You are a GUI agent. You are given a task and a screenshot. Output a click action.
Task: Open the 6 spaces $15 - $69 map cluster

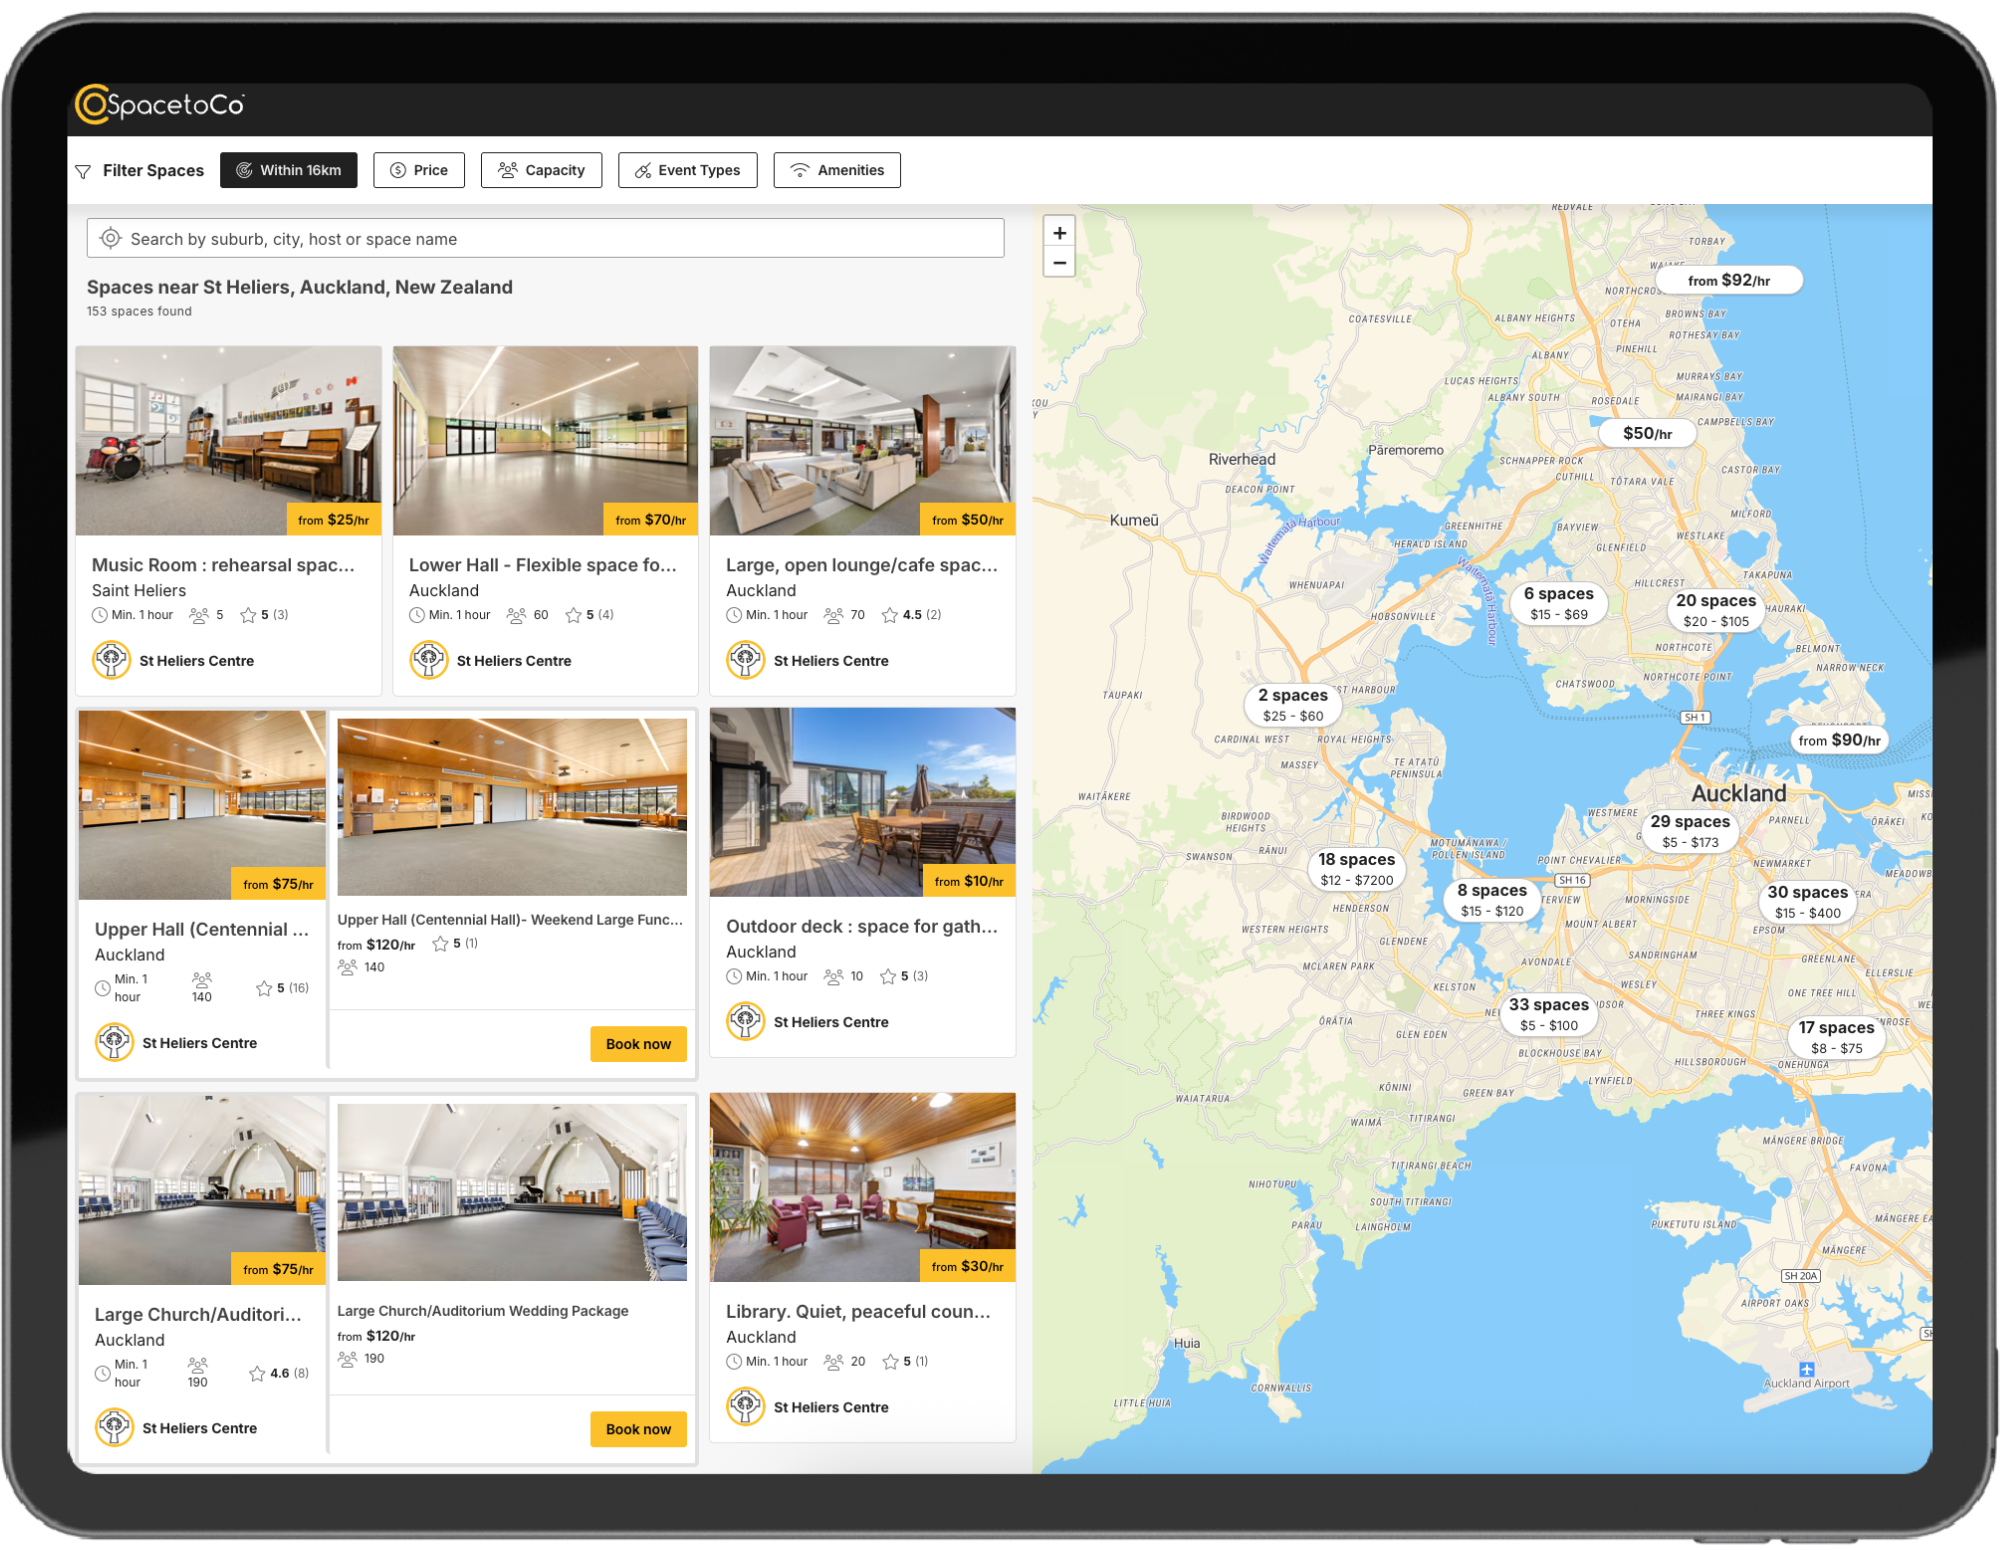1559,603
